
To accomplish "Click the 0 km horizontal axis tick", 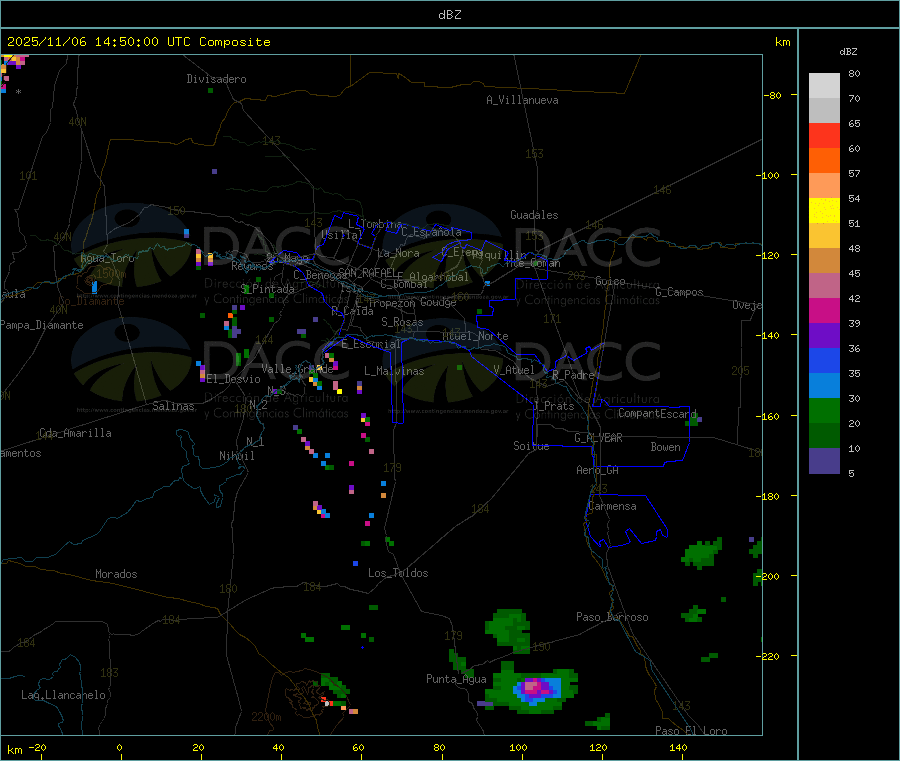I will (x=119, y=748).
